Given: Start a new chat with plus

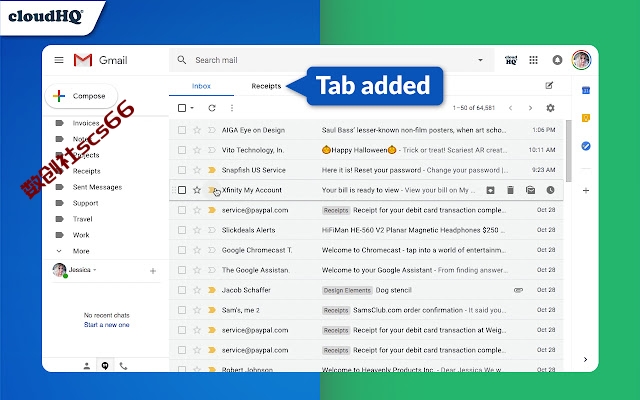Looking at the screenshot, I should [153, 271].
